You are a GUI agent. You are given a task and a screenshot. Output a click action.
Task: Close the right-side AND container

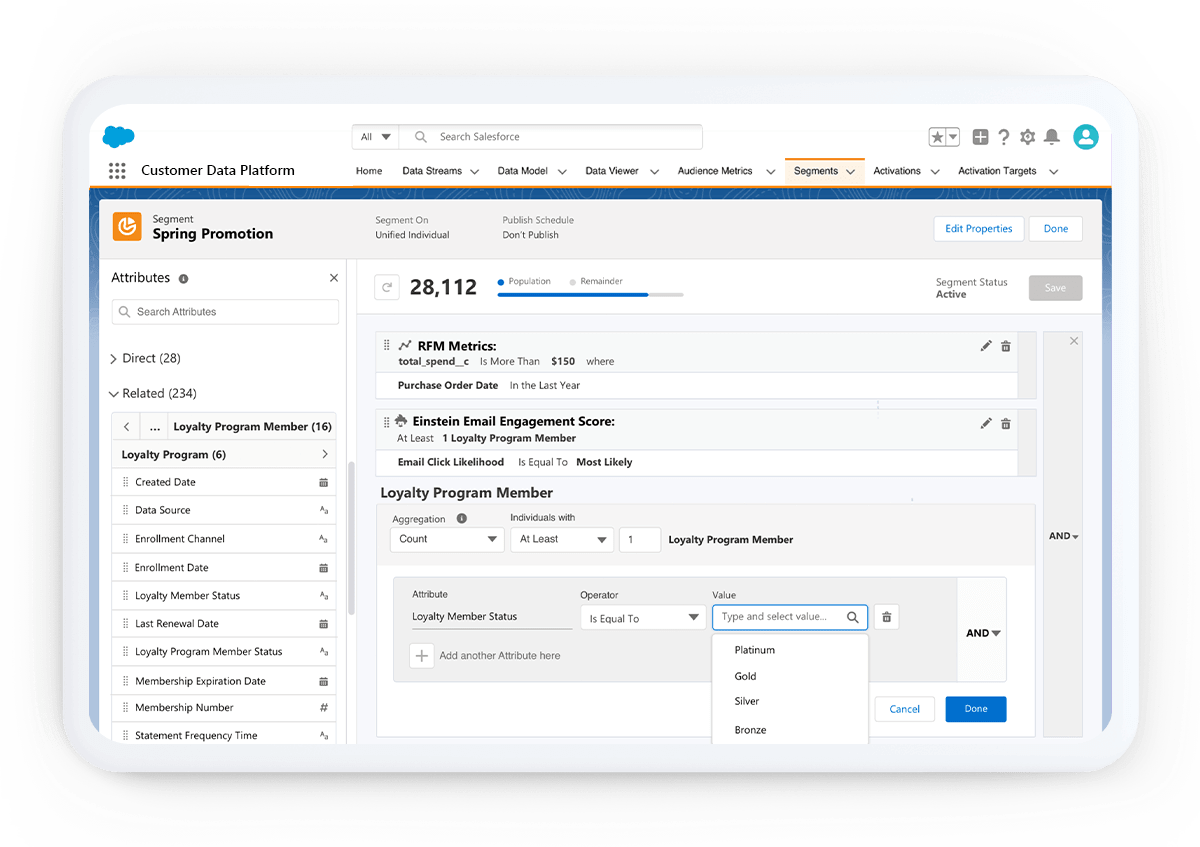pos(1074,341)
